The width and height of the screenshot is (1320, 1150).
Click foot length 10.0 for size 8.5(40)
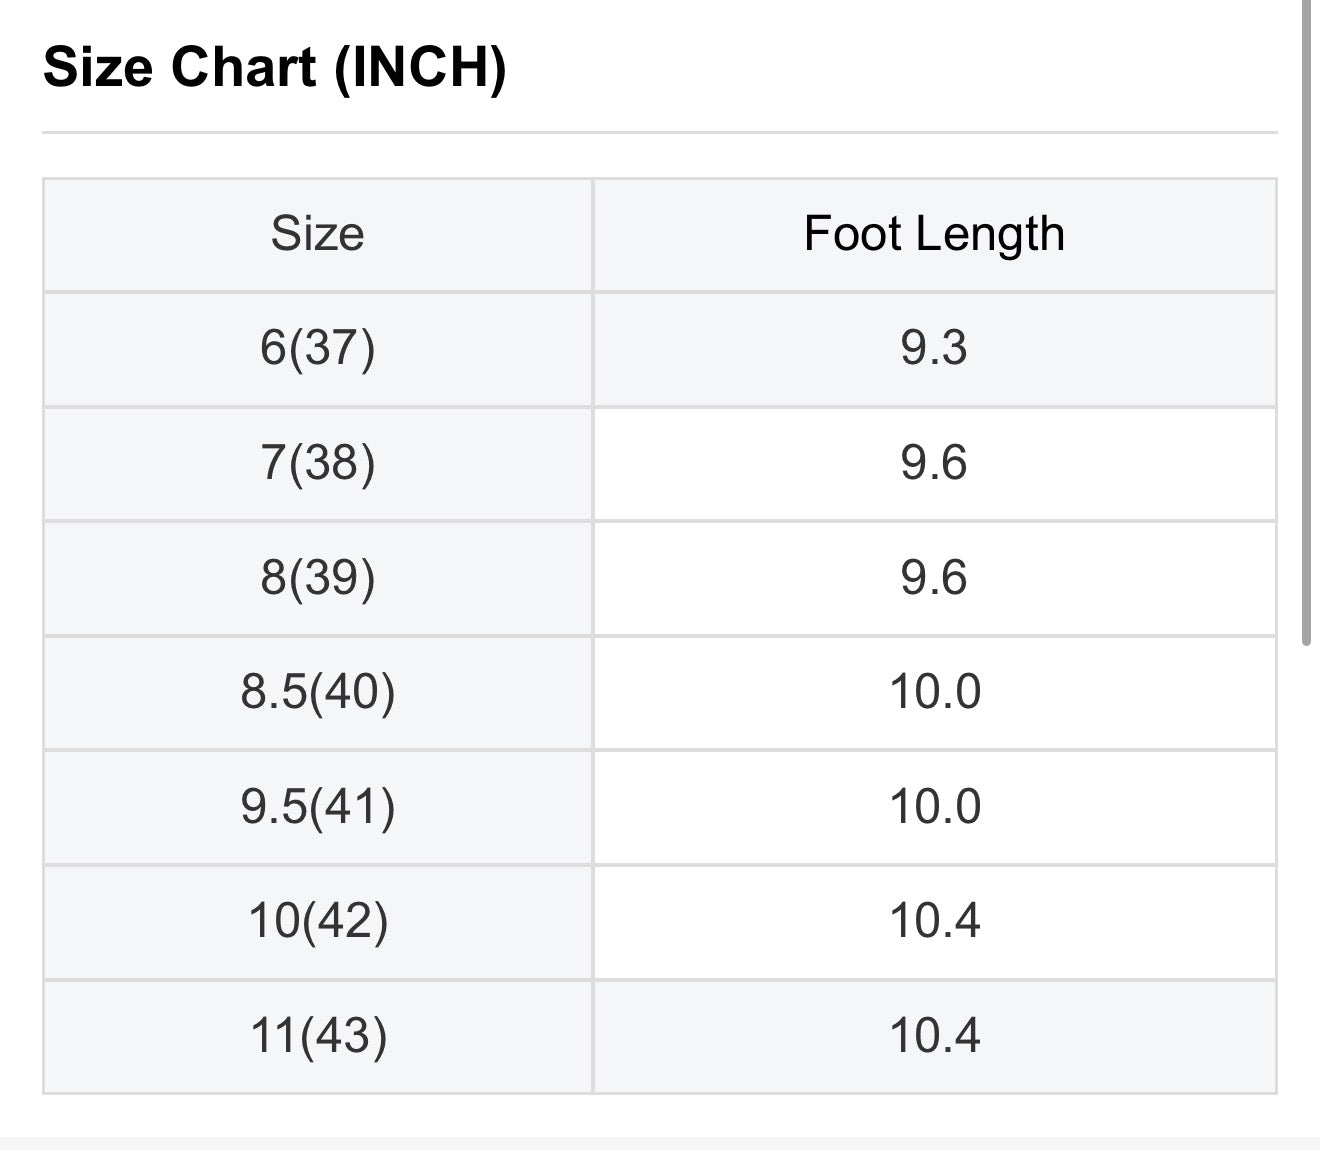coord(934,692)
